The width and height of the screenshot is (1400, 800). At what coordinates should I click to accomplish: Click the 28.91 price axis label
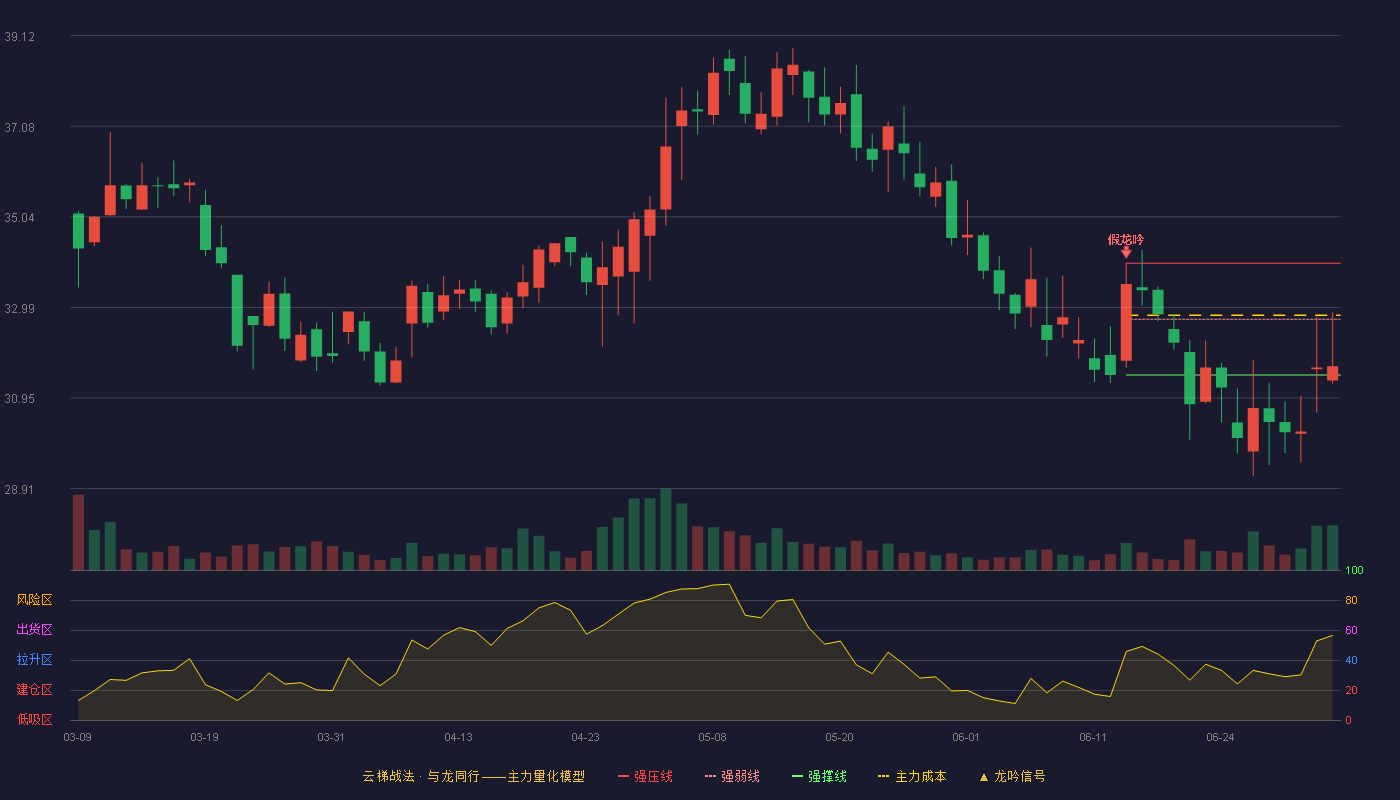click(x=19, y=490)
